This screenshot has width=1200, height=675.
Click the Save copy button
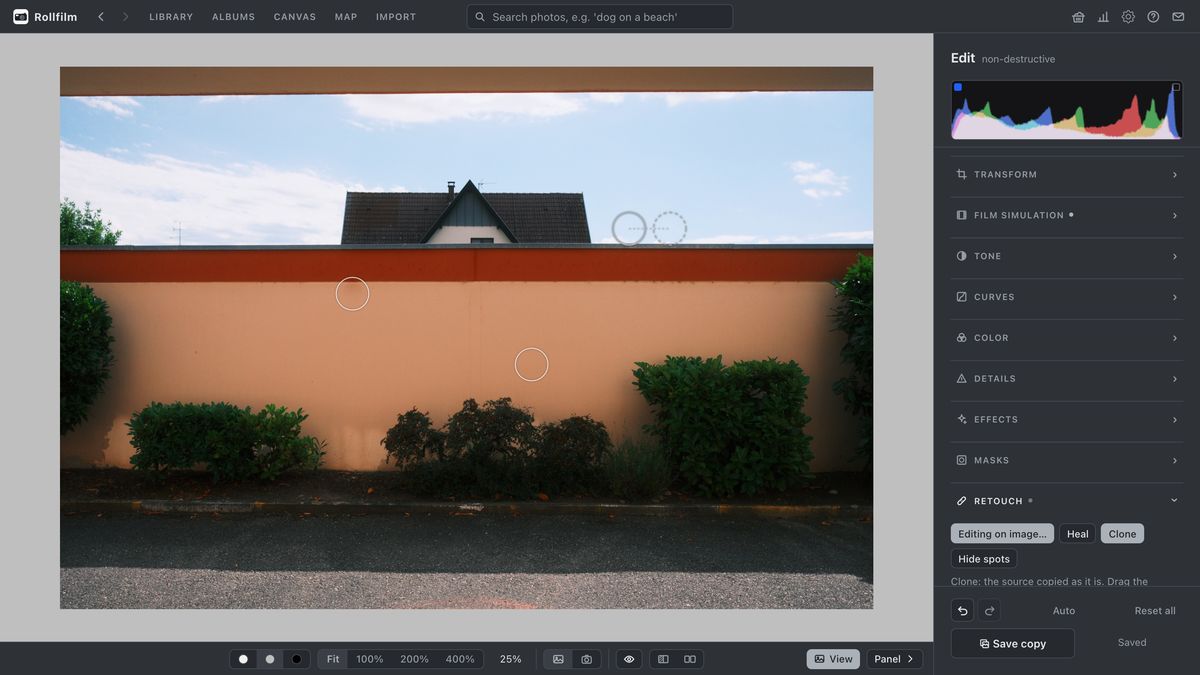point(1012,643)
